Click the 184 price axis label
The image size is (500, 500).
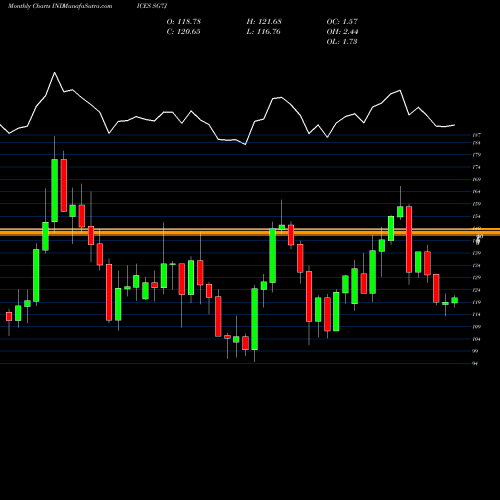tap(477, 143)
